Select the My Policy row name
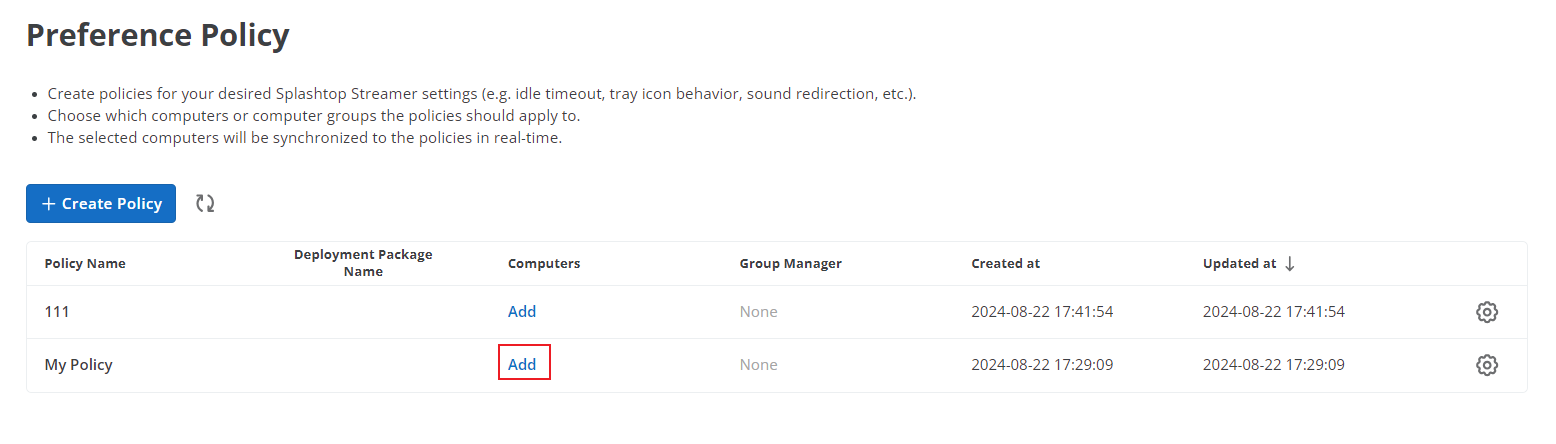 coord(78,365)
